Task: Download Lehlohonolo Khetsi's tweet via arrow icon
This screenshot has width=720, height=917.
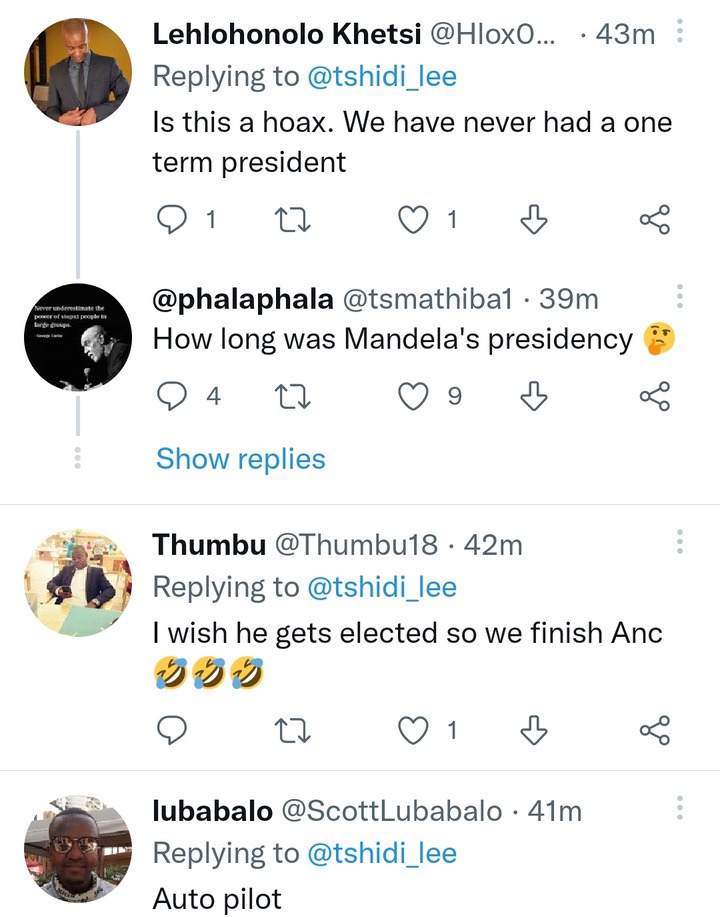Action: coord(533,220)
